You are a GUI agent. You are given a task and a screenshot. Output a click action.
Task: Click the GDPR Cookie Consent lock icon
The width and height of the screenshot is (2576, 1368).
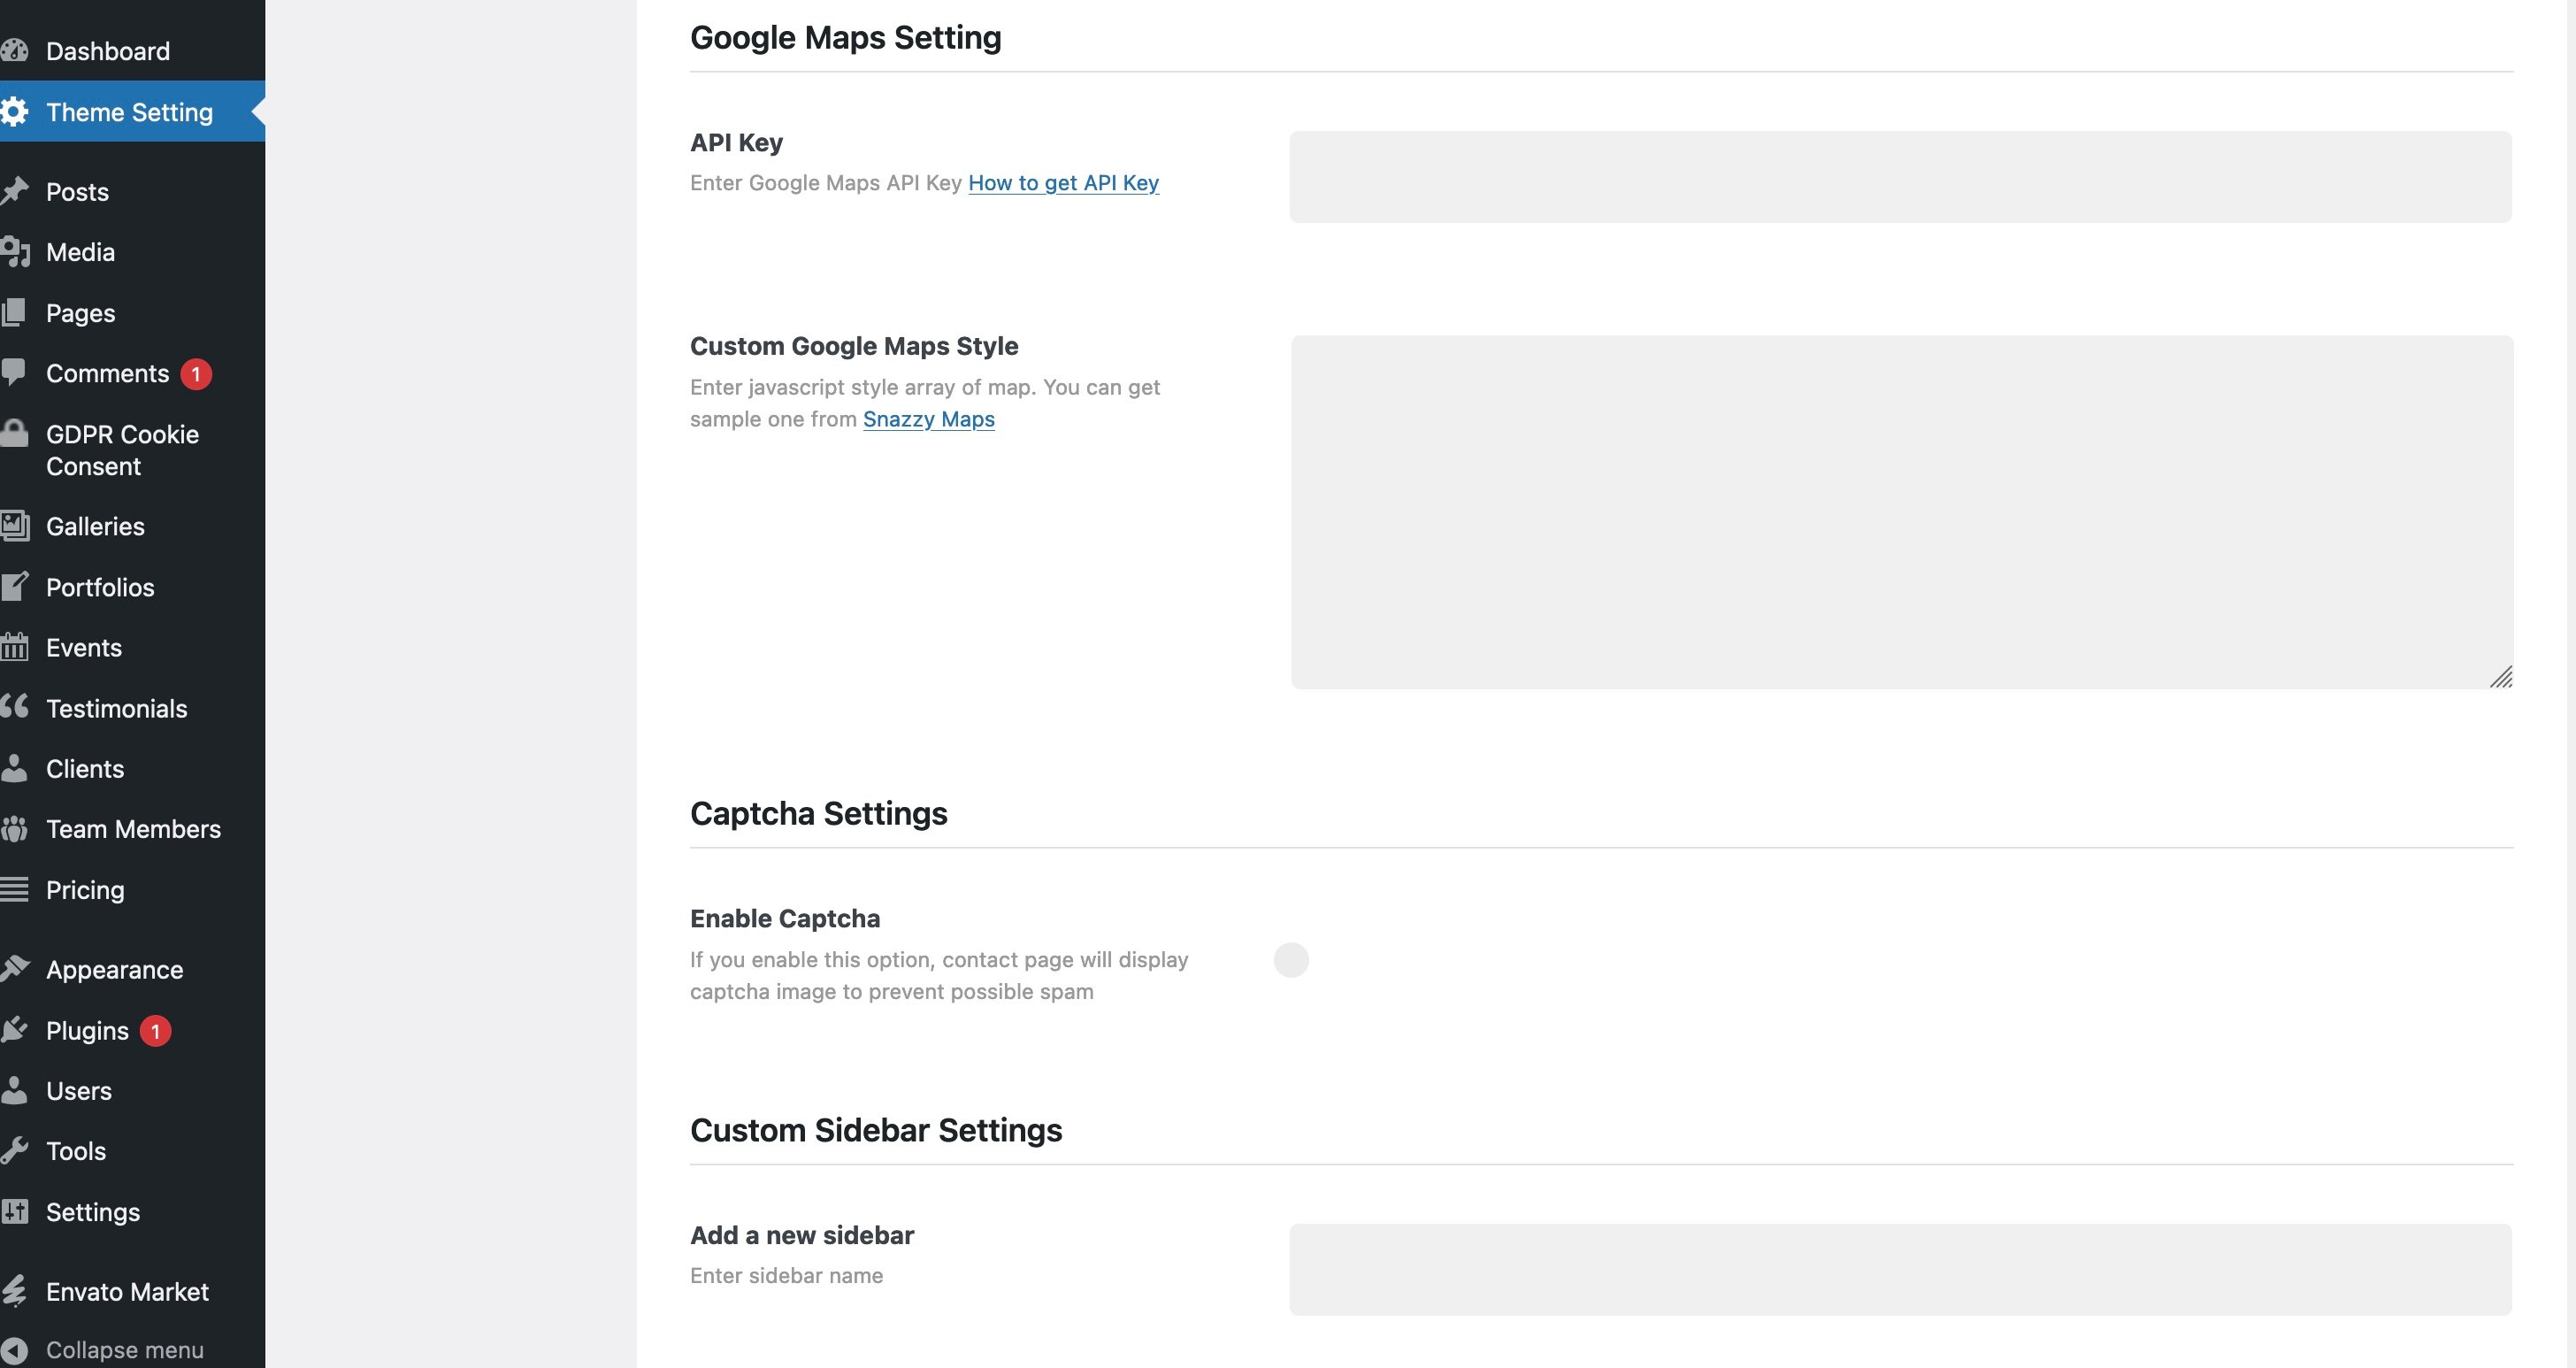pos(14,435)
